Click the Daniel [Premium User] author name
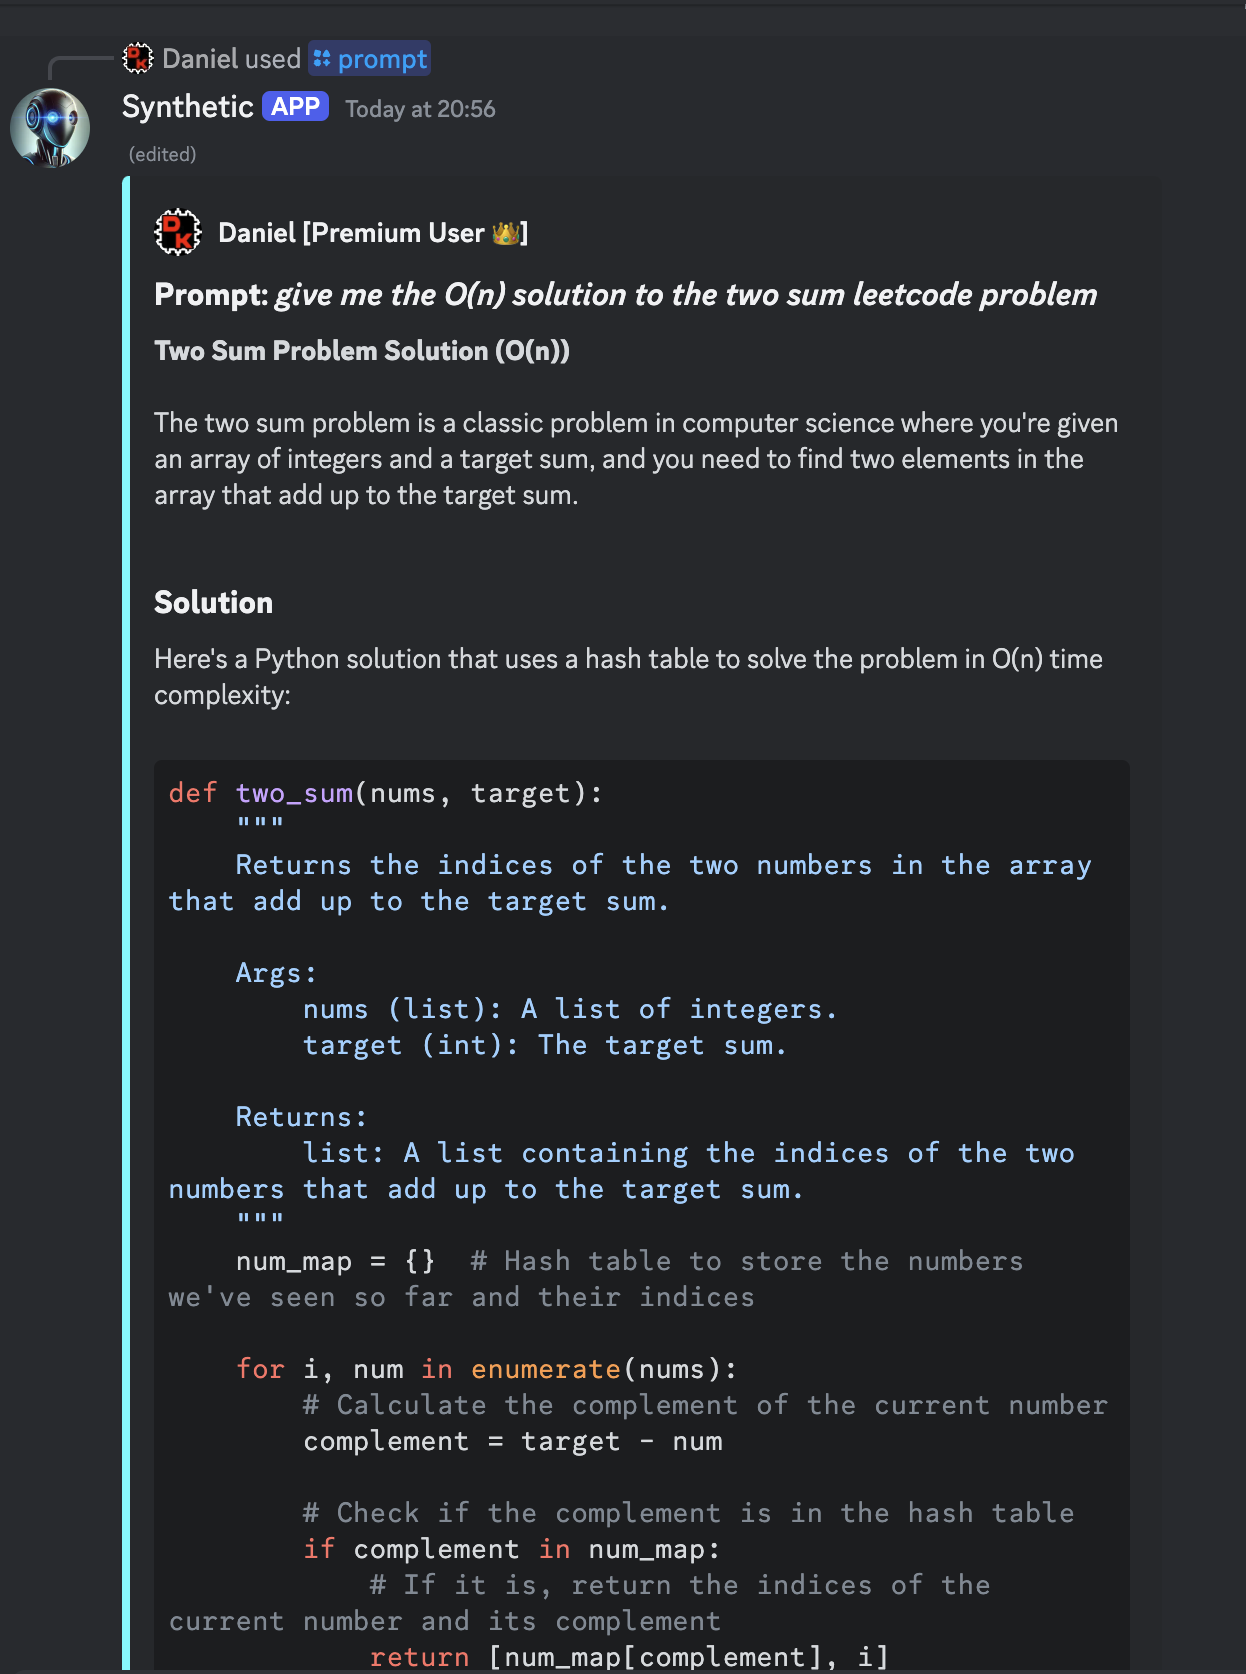The height and width of the screenshot is (1674, 1246). coord(373,233)
